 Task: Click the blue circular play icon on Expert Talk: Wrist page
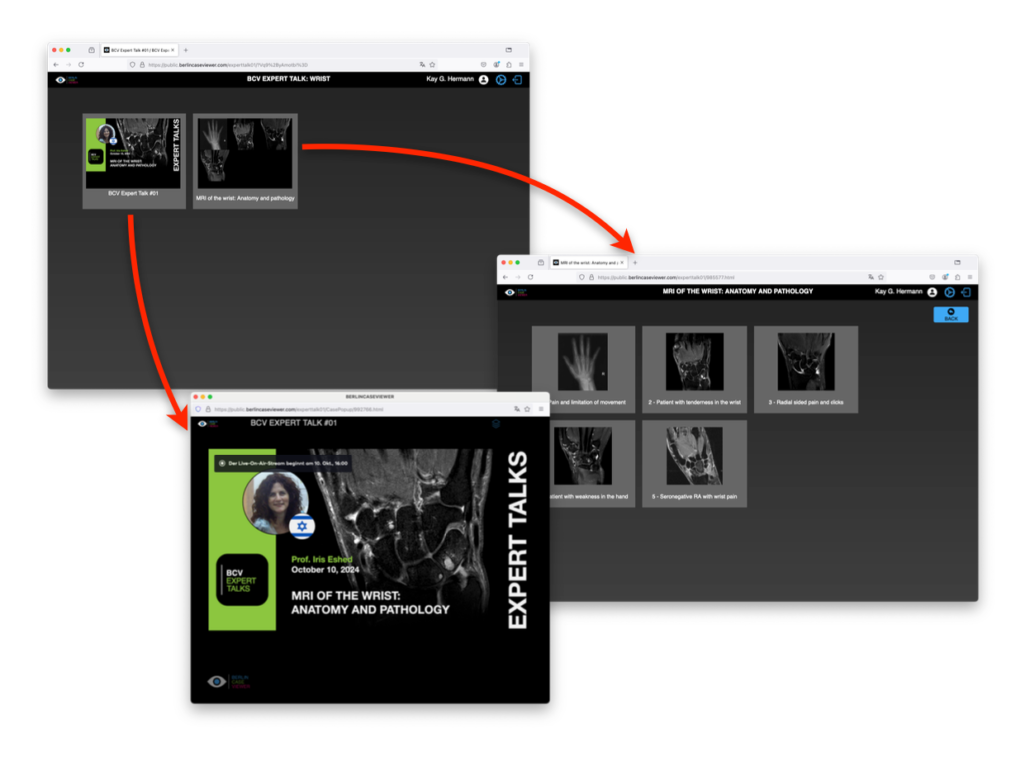coord(501,80)
